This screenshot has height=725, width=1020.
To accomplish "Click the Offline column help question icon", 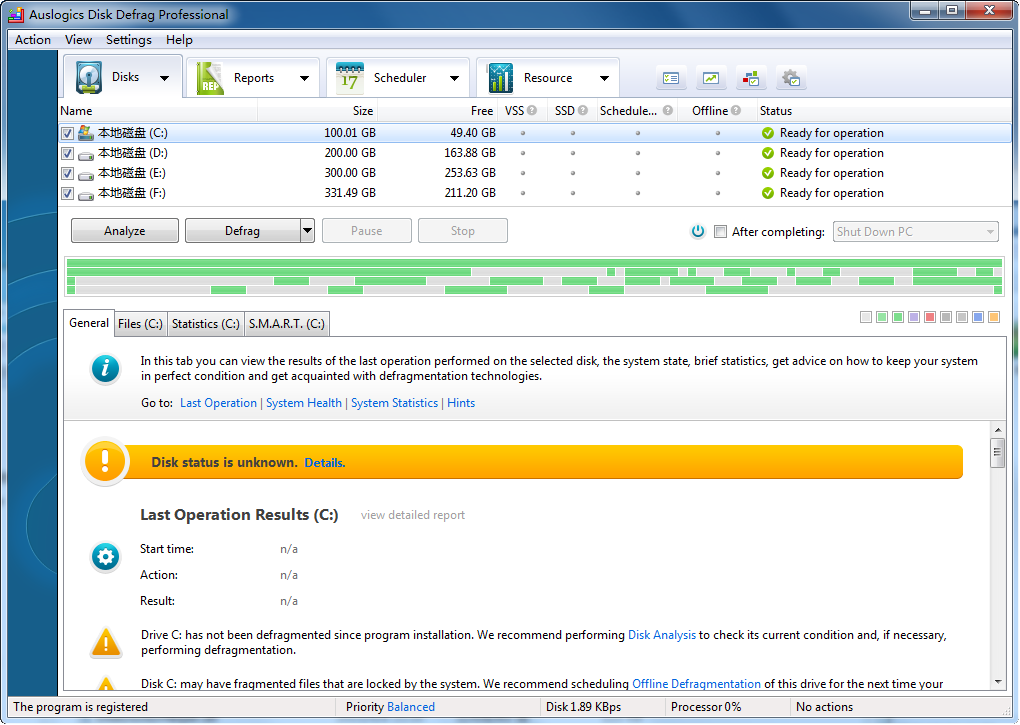I will click(736, 111).
